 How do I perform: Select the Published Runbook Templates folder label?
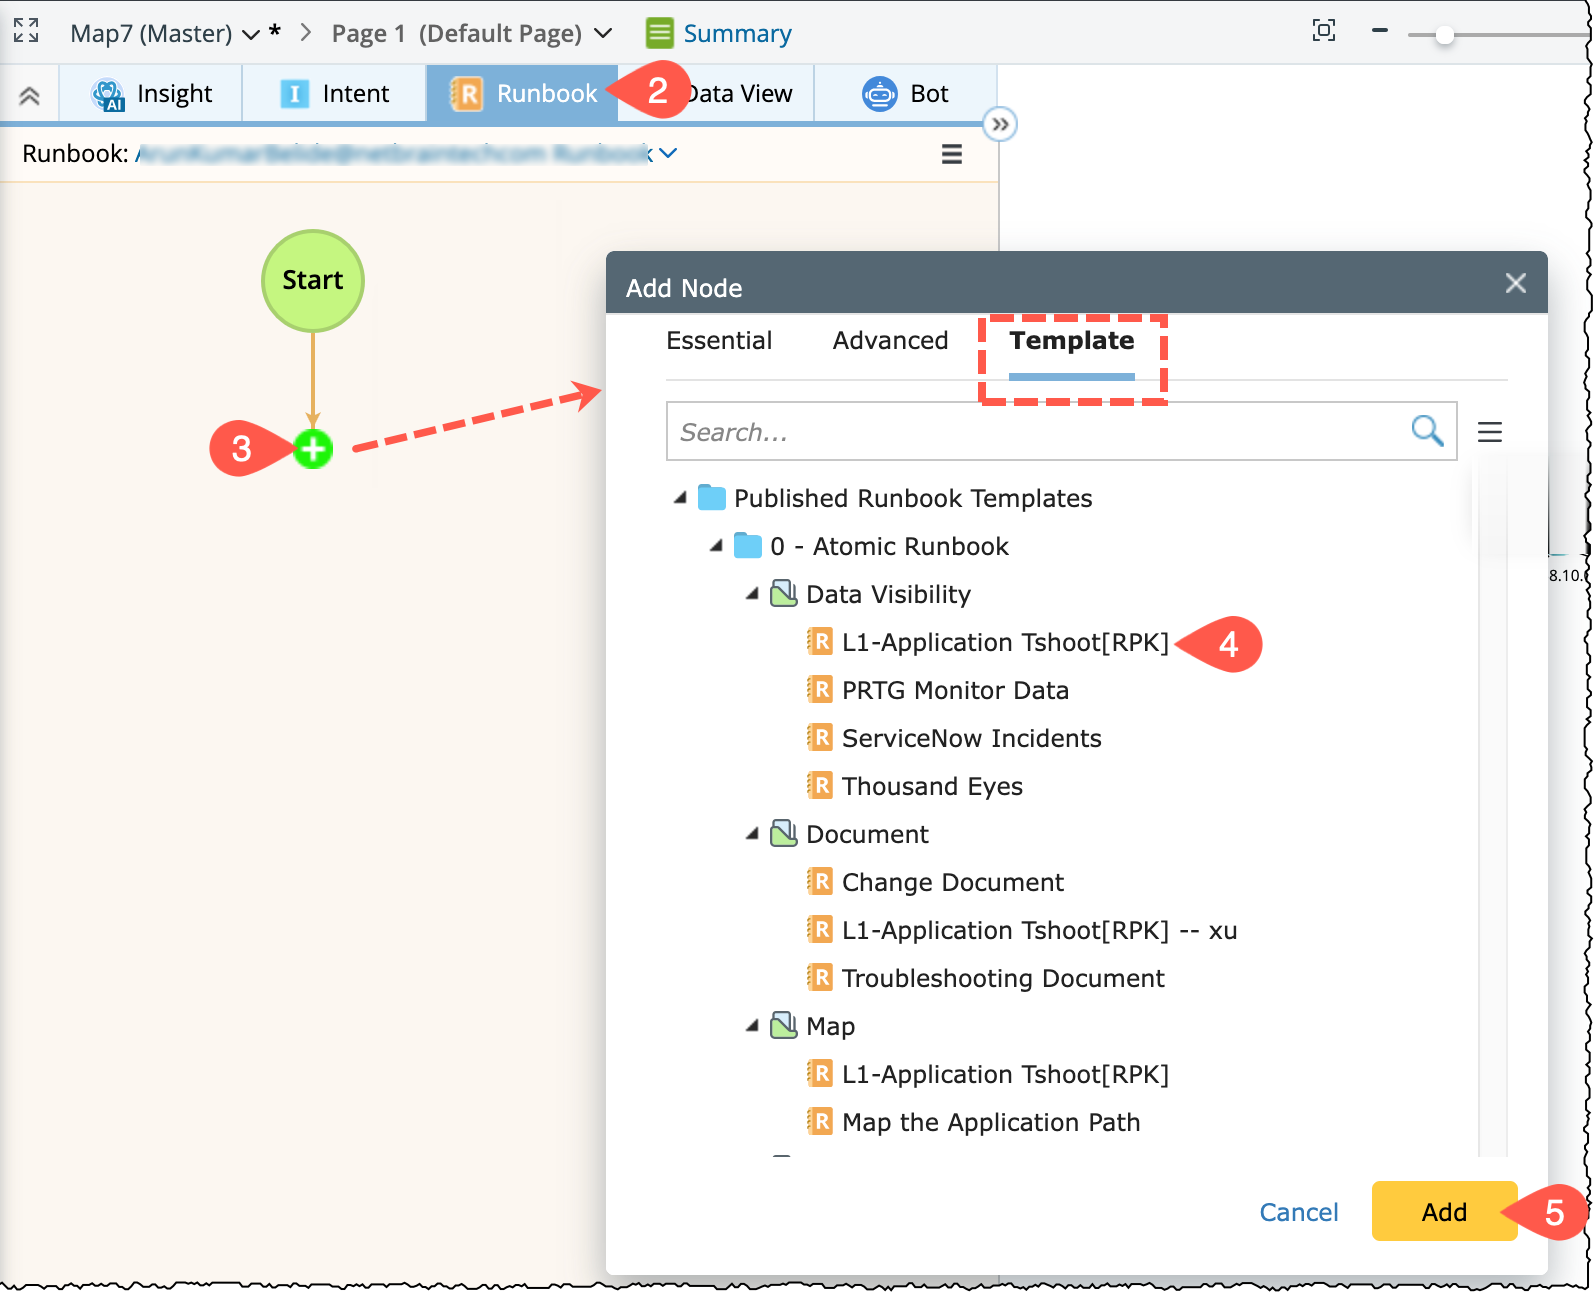point(913,498)
